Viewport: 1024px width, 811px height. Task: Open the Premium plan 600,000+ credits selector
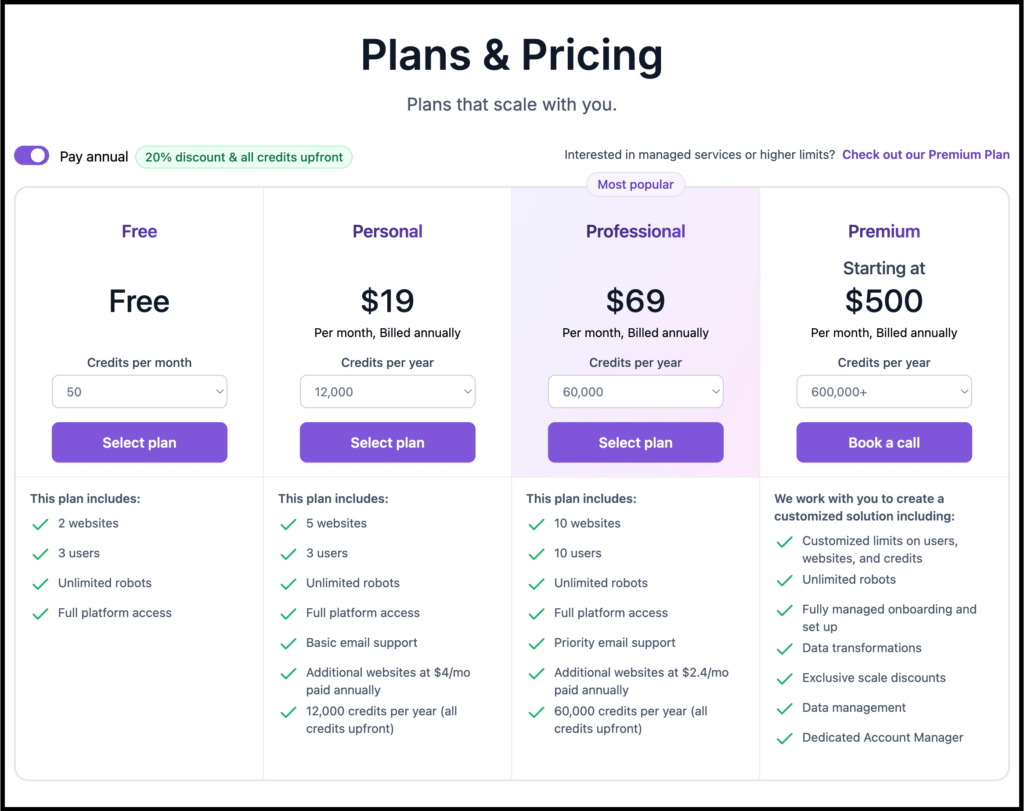point(884,391)
